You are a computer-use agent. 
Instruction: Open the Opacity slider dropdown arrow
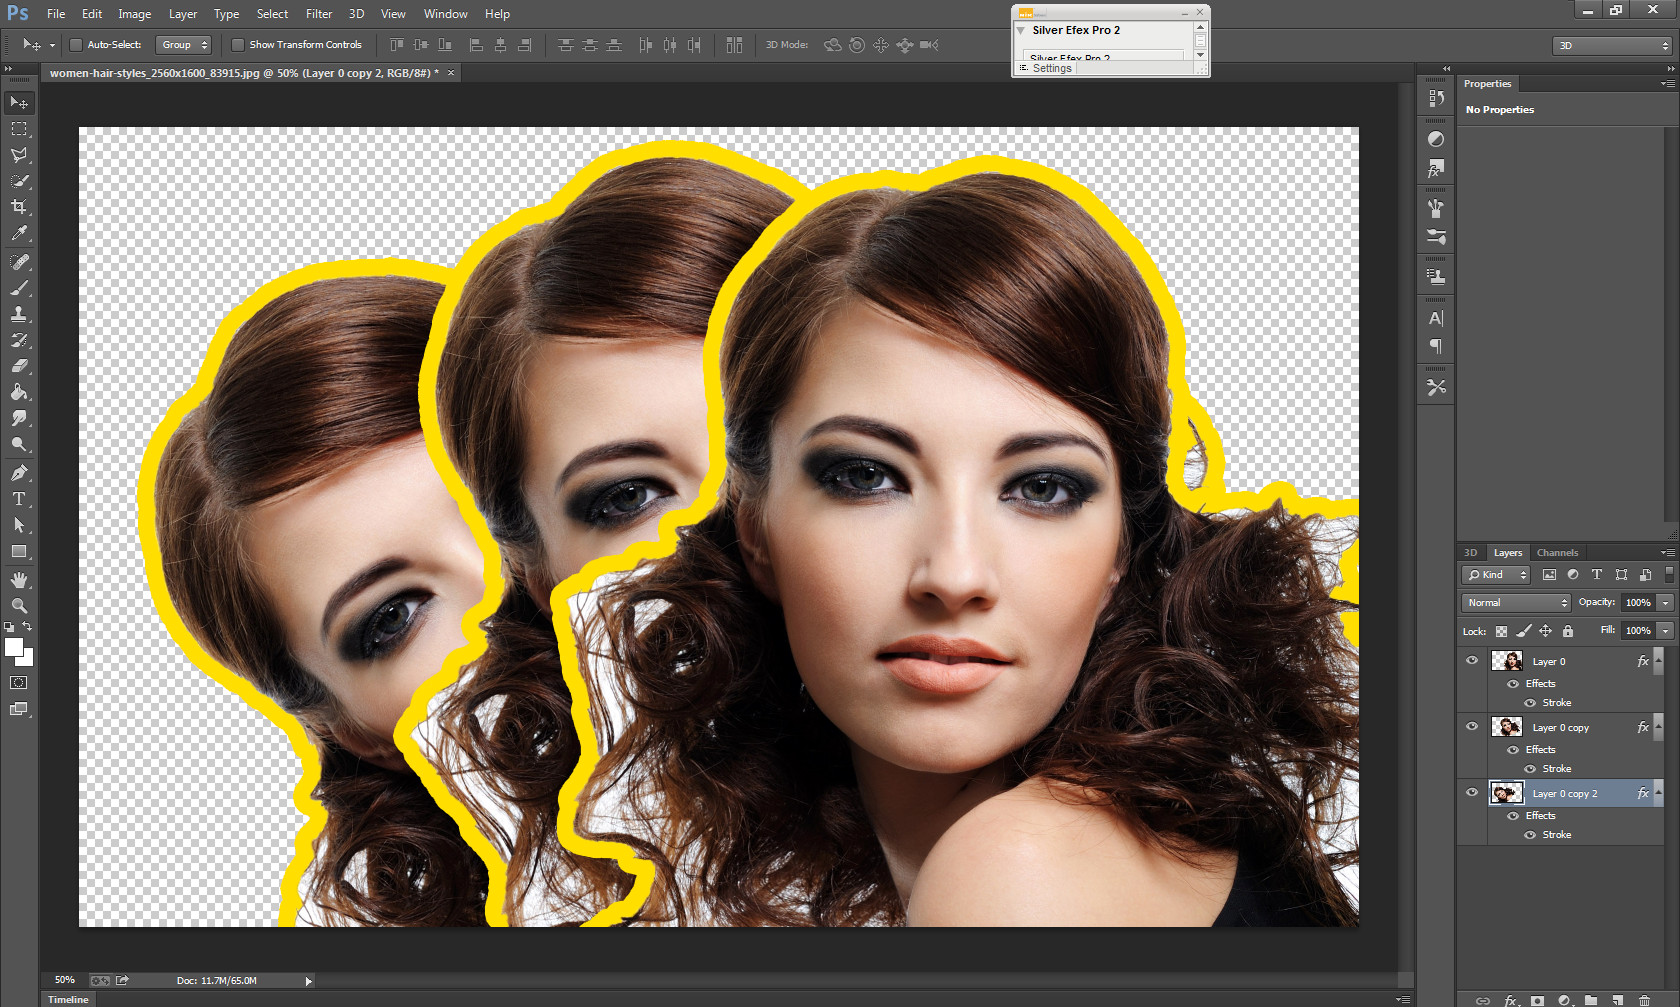click(x=1666, y=602)
